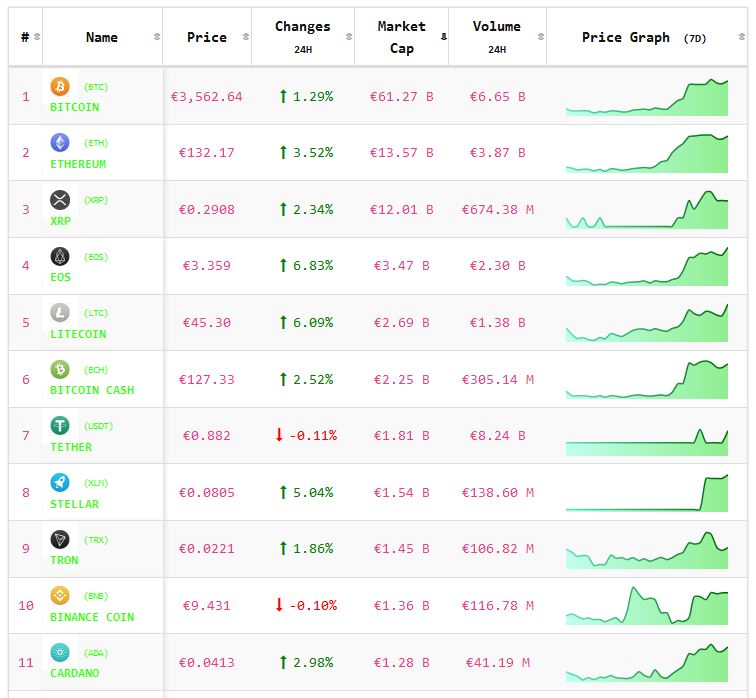756x698 pixels.
Task: Open the CARDANO name link
Action: tap(76, 673)
